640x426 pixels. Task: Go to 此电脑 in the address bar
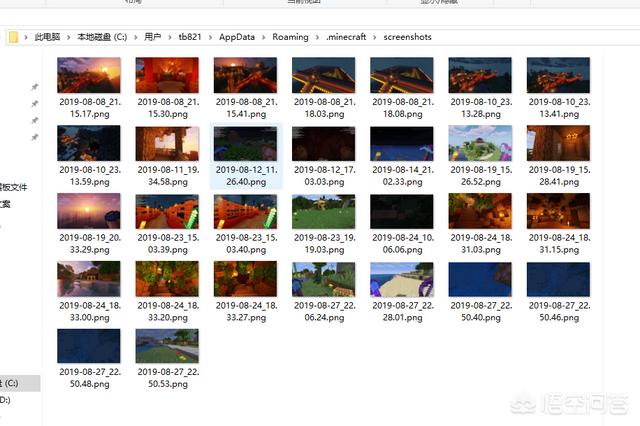47,37
